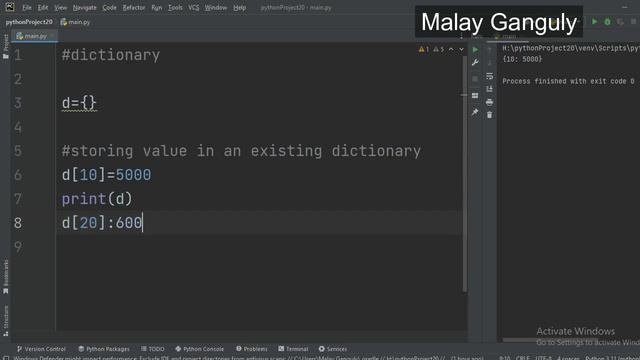Open the Services tool window
This screenshot has height=360, width=640.
tap(333, 349)
